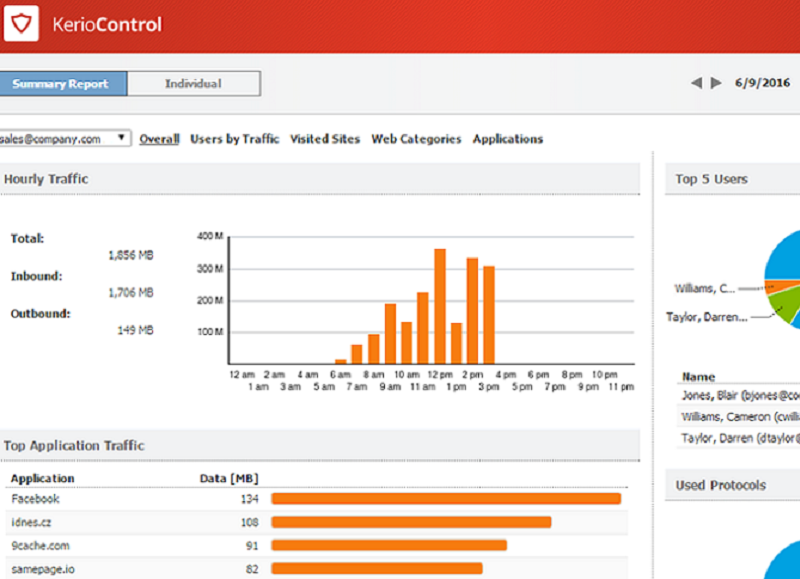800x579 pixels.
Task: Go to previous date with left arrow
Action: (696, 83)
